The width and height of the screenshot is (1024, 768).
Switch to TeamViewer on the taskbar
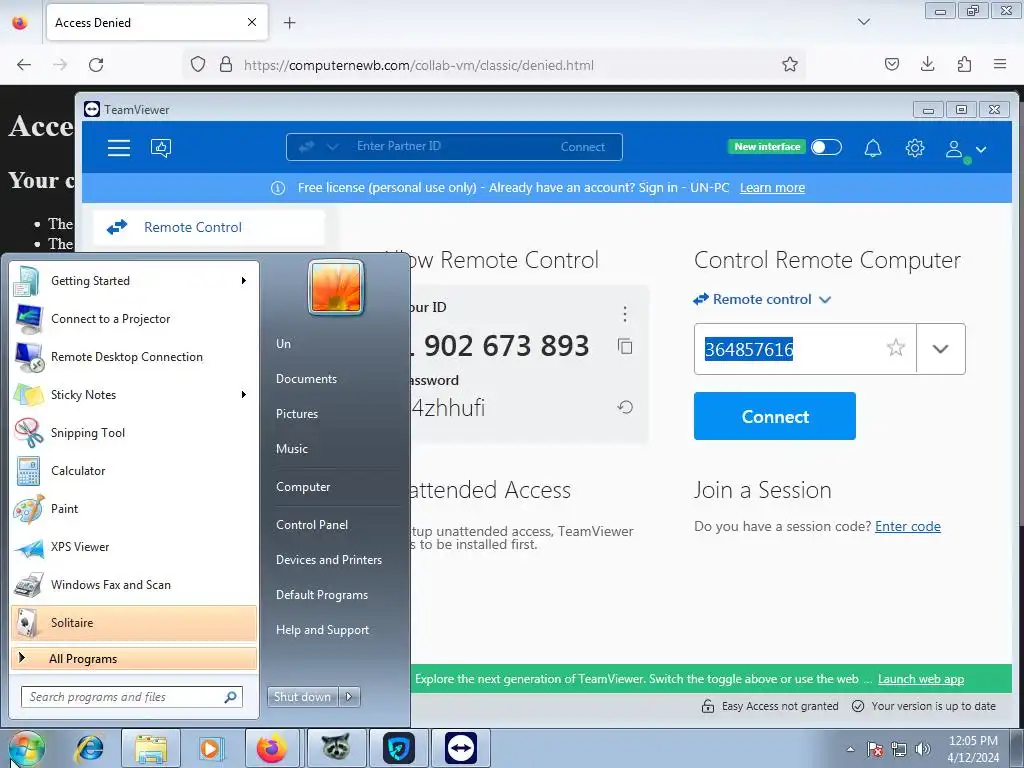coord(461,748)
